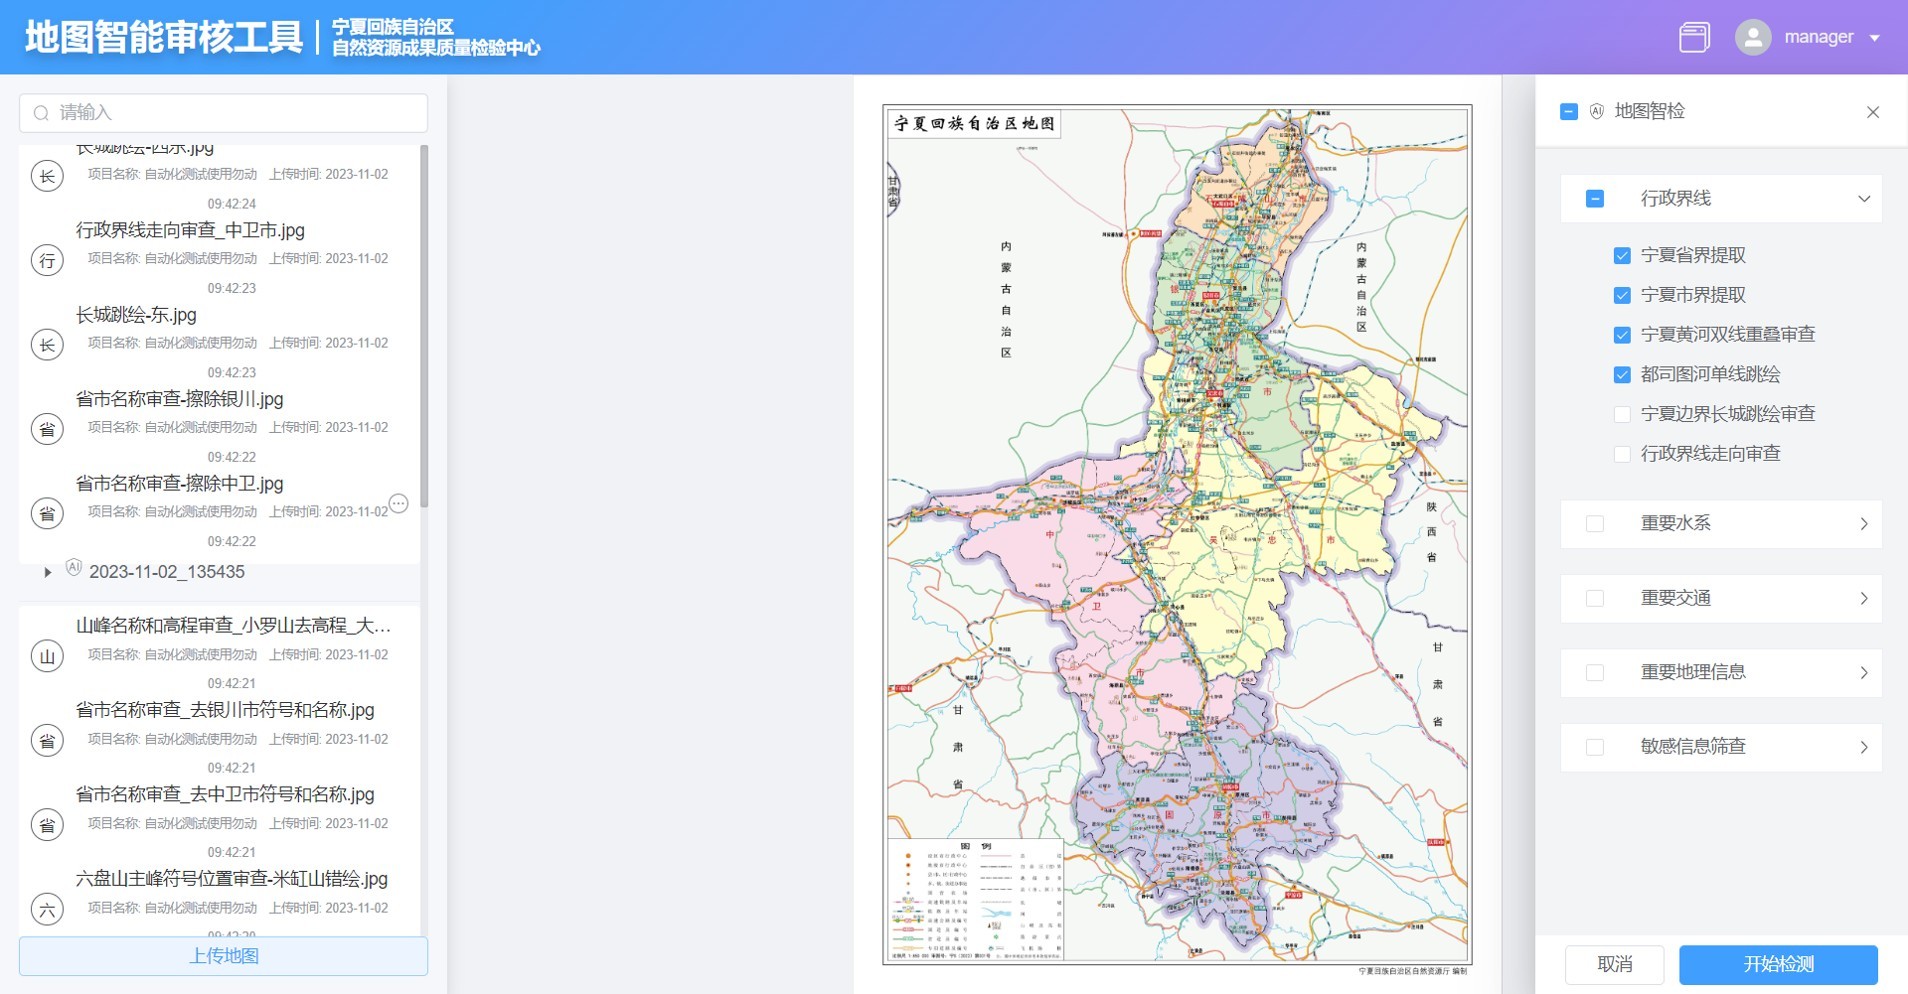Open file 行政界线走向审查_中卫市.jpg
The height and width of the screenshot is (994, 1908).
click(x=190, y=230)
